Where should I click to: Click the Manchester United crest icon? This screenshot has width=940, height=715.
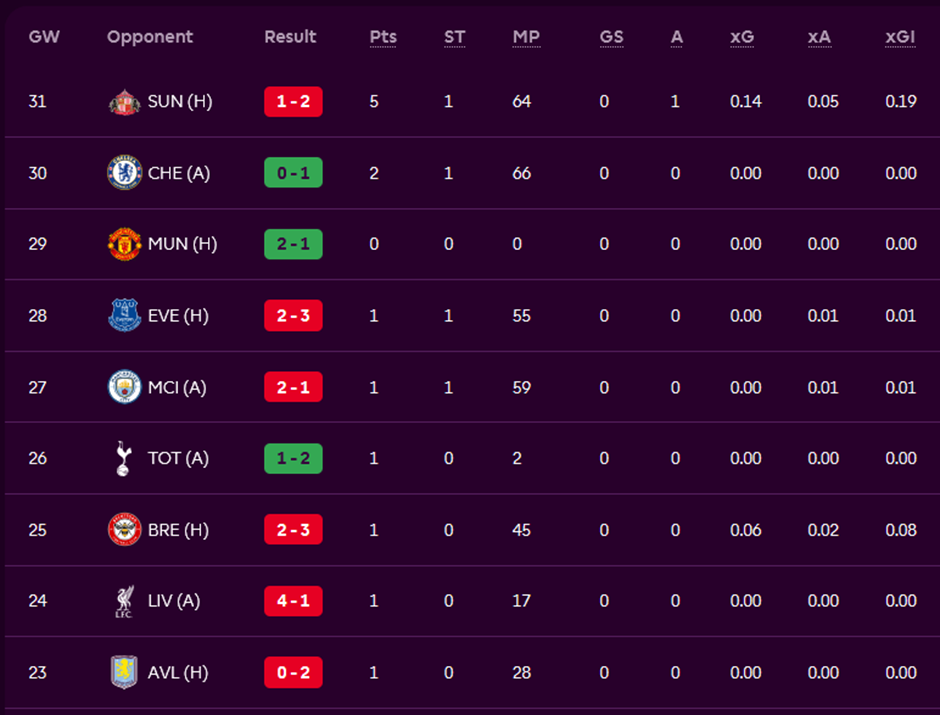[x=124, y=244]
